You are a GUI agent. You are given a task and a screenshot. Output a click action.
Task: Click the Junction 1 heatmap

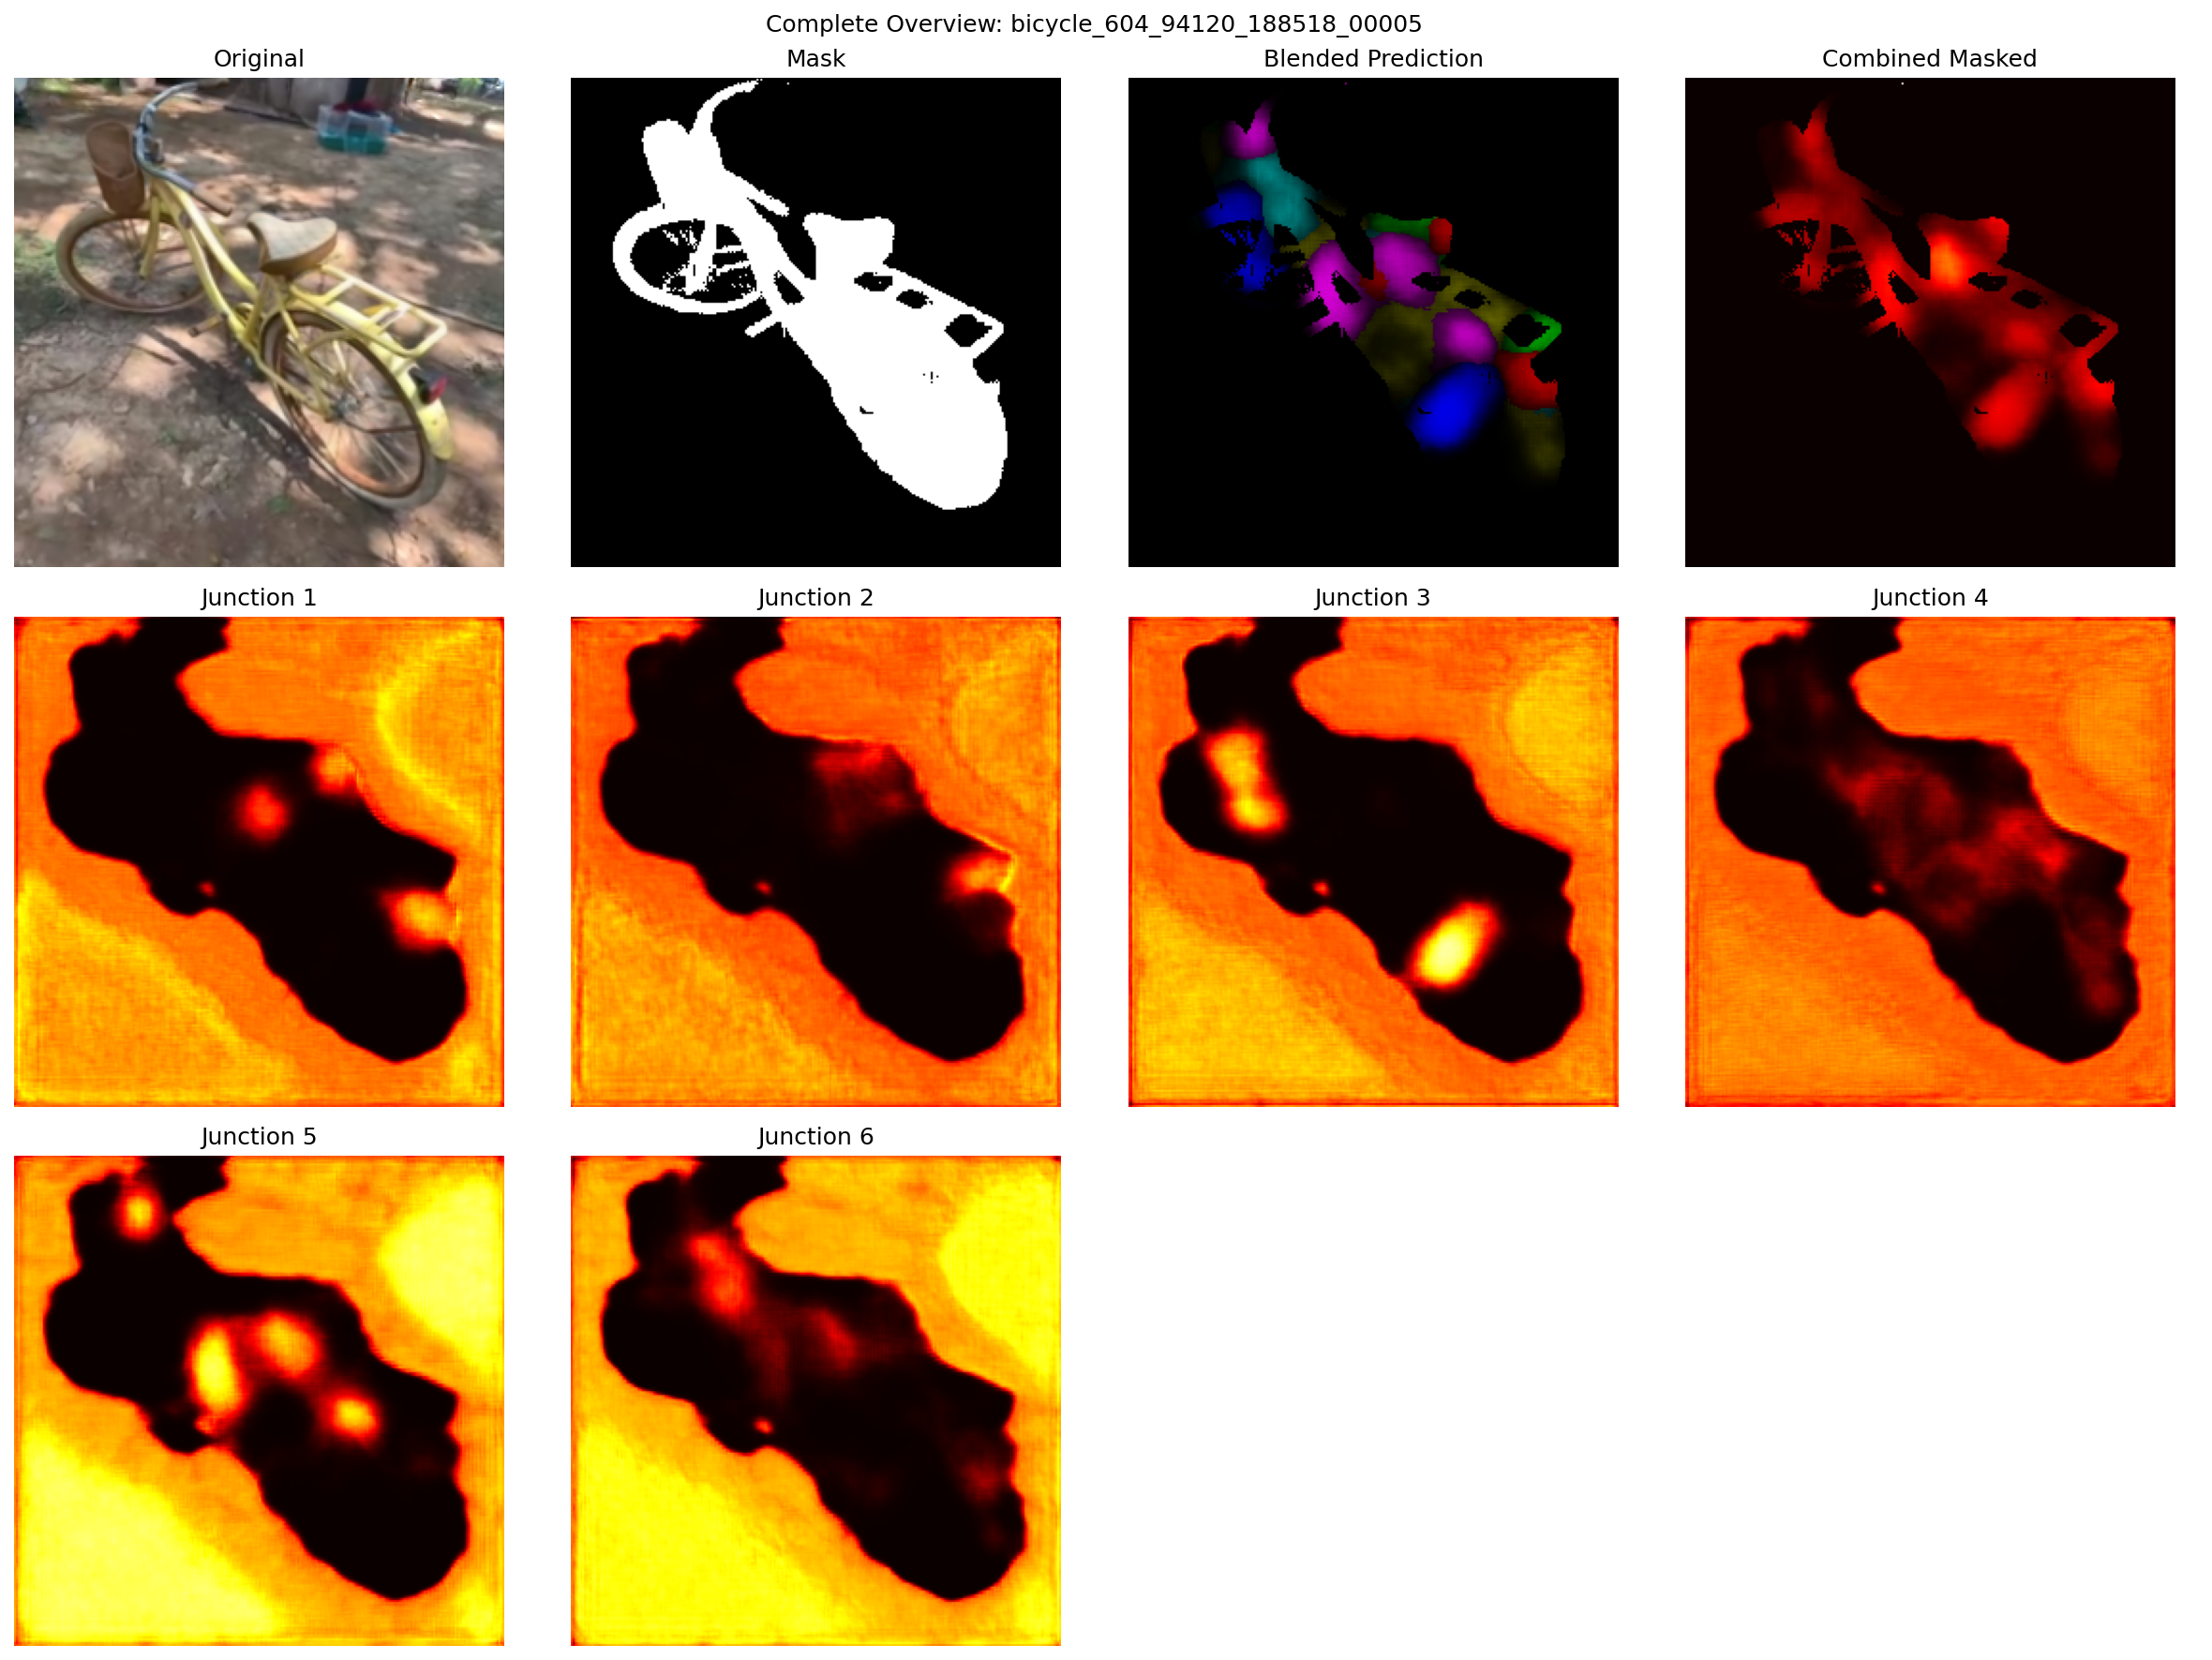[x=259, y=862]
